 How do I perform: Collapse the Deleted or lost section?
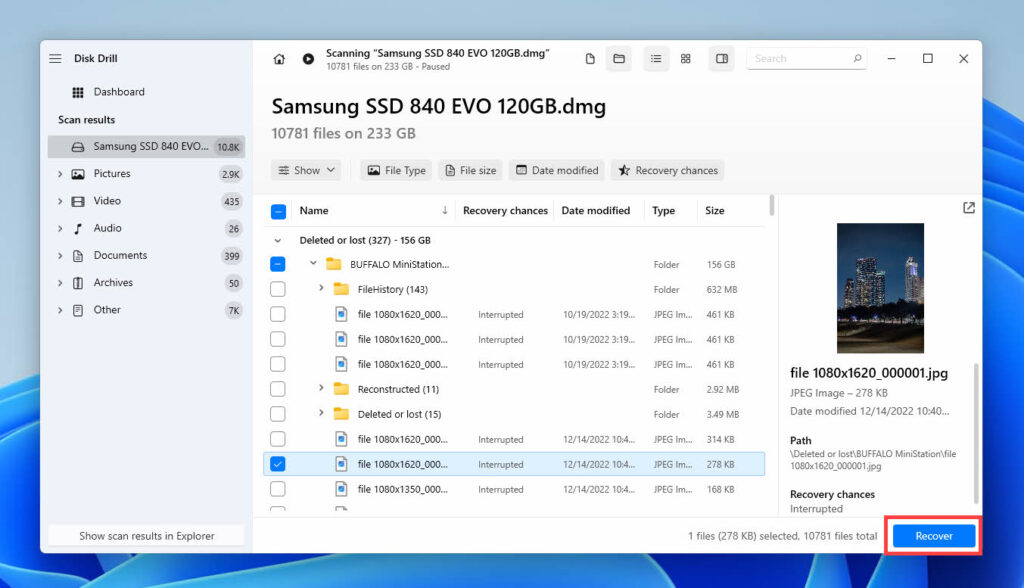pyautogui.click(x=277, y=239)
